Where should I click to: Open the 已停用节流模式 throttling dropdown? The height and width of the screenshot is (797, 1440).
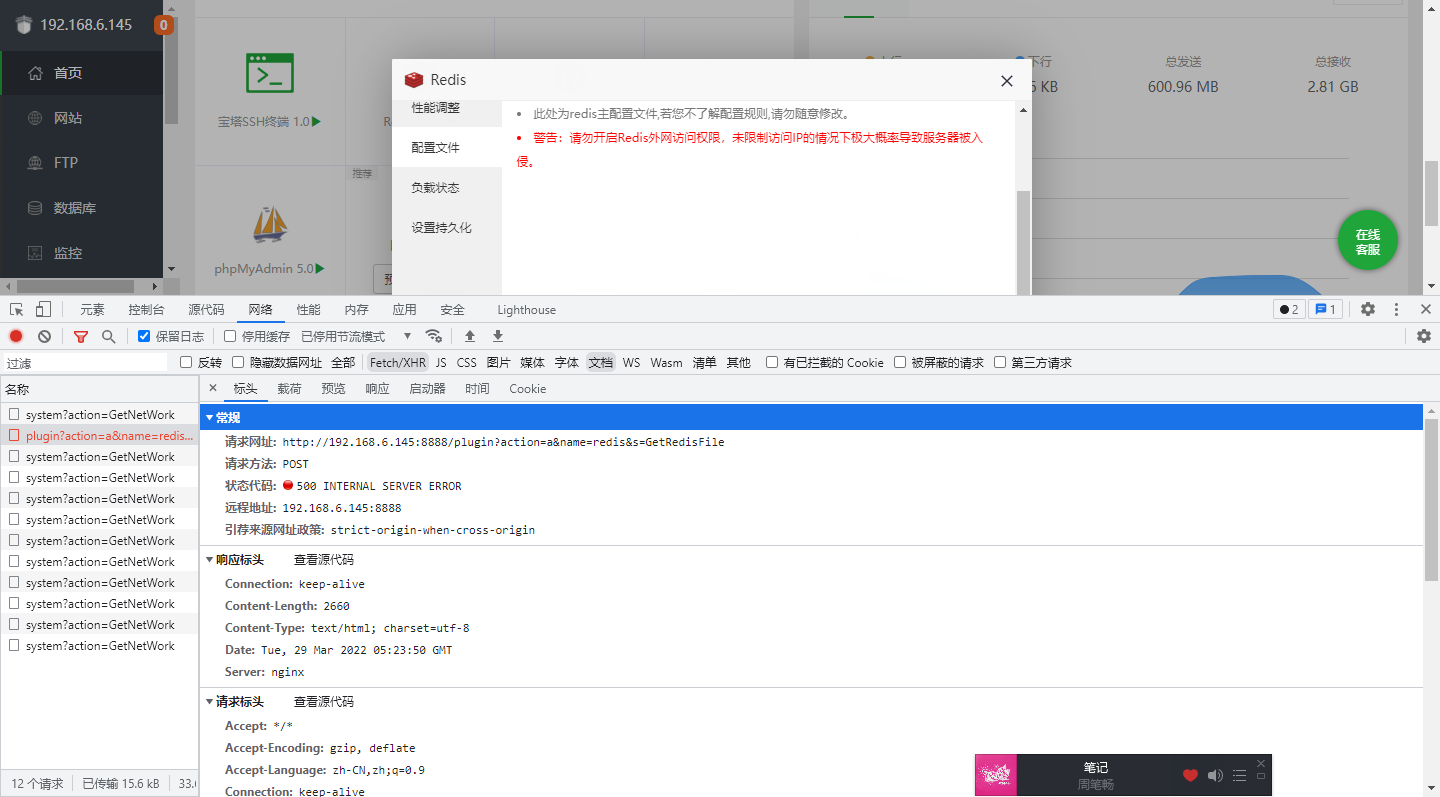pos(357,337)
